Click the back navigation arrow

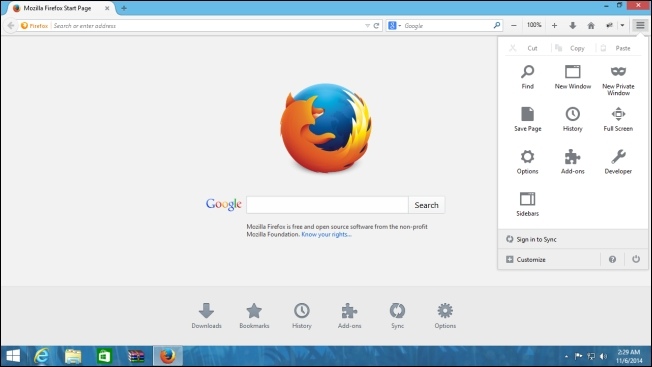click(11, 25)
